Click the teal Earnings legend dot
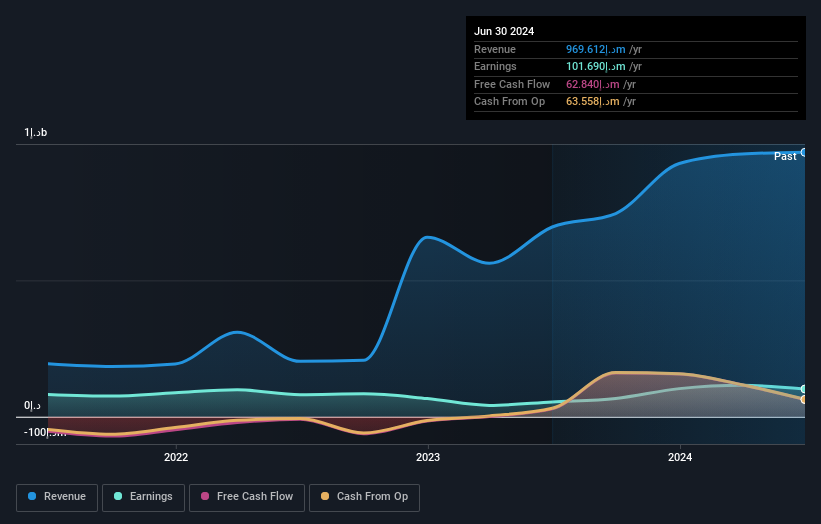 point(118,496)
